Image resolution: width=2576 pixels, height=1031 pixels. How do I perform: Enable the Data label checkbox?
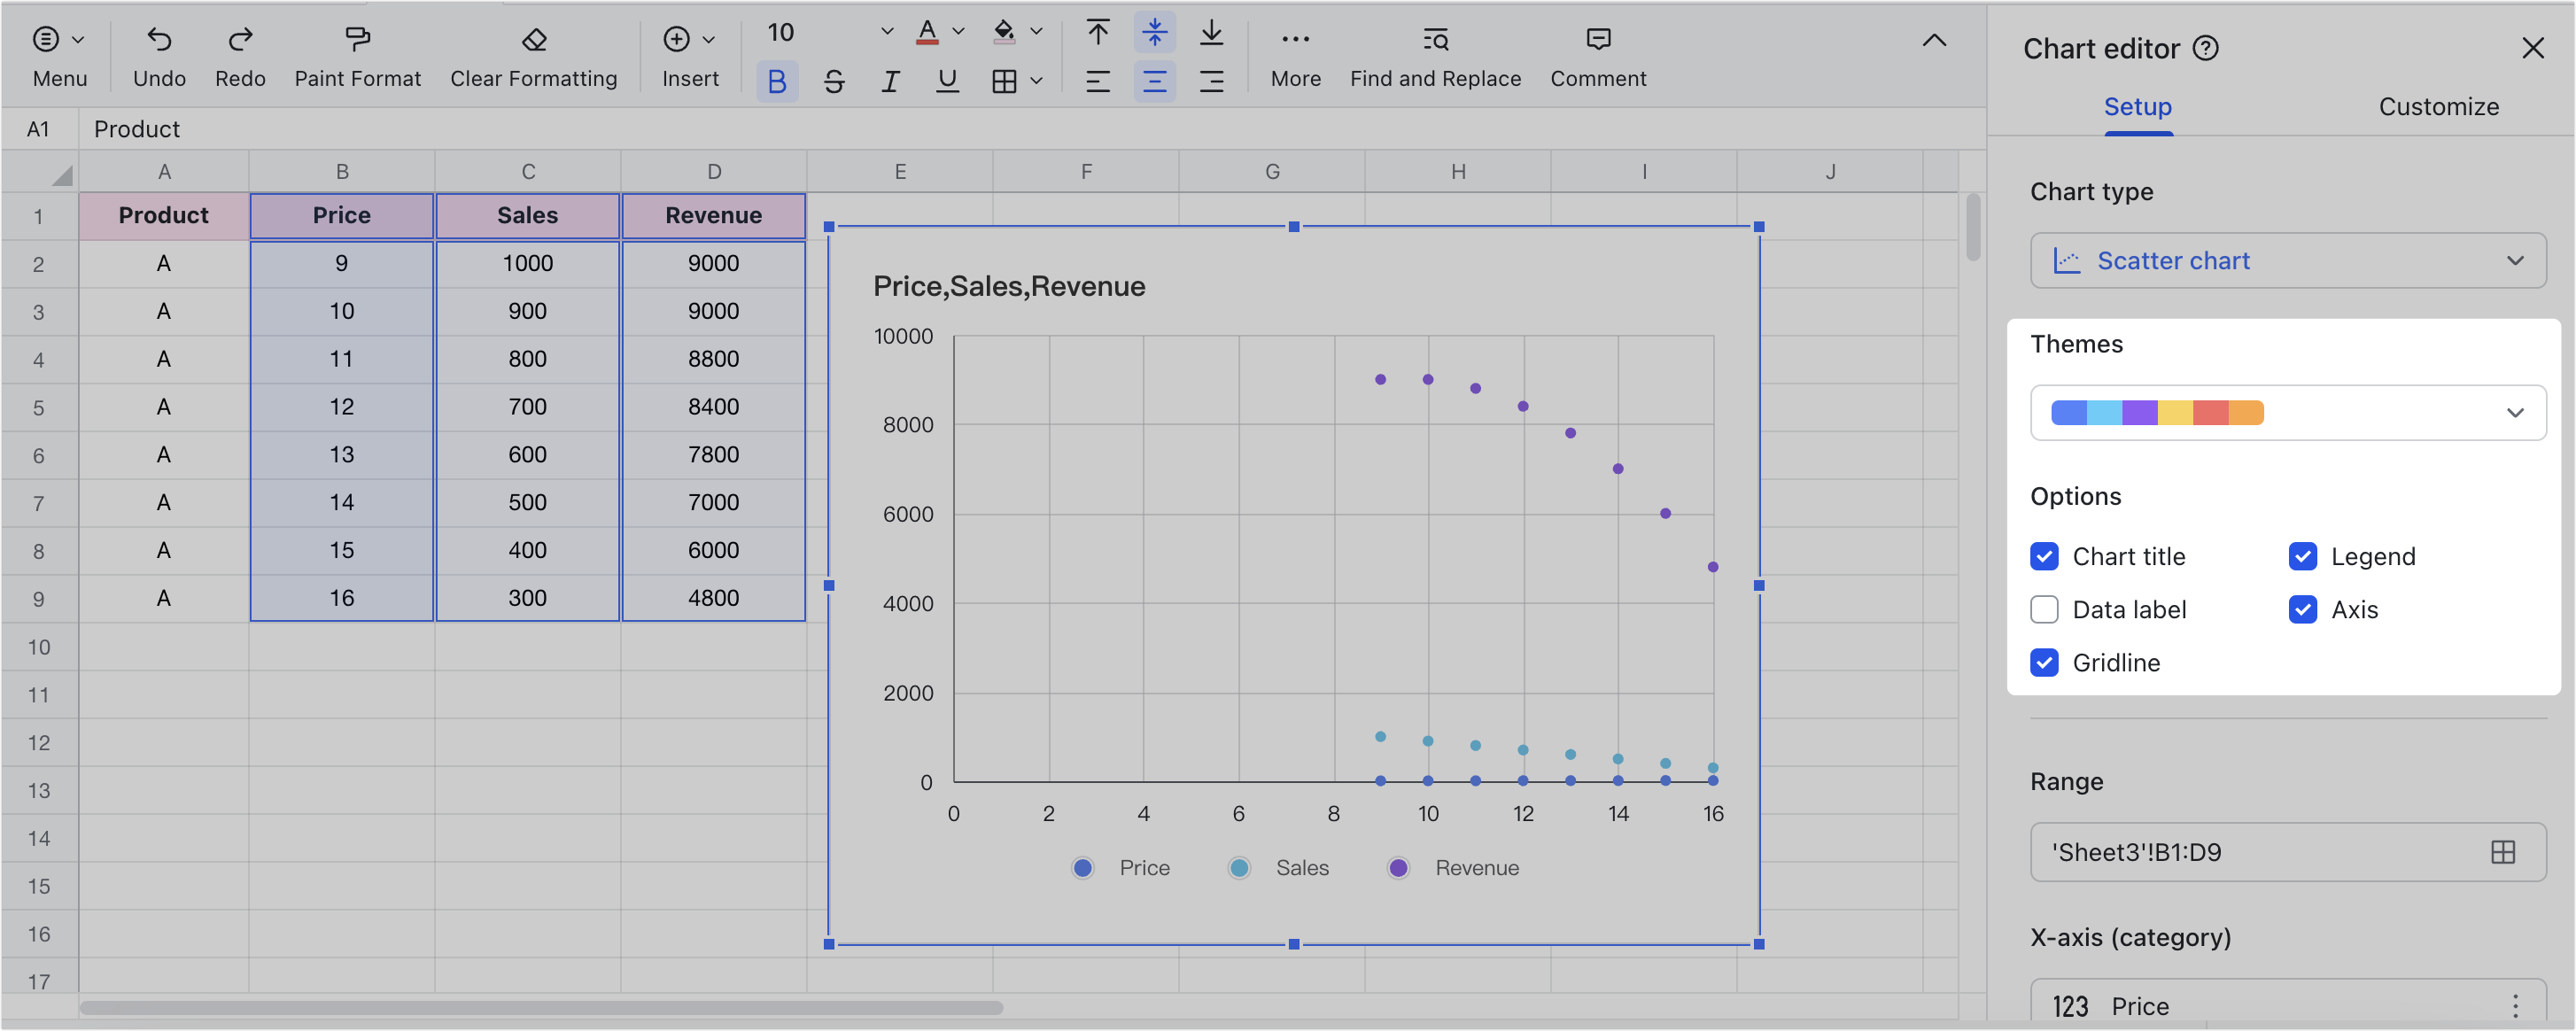point(2044,610)
